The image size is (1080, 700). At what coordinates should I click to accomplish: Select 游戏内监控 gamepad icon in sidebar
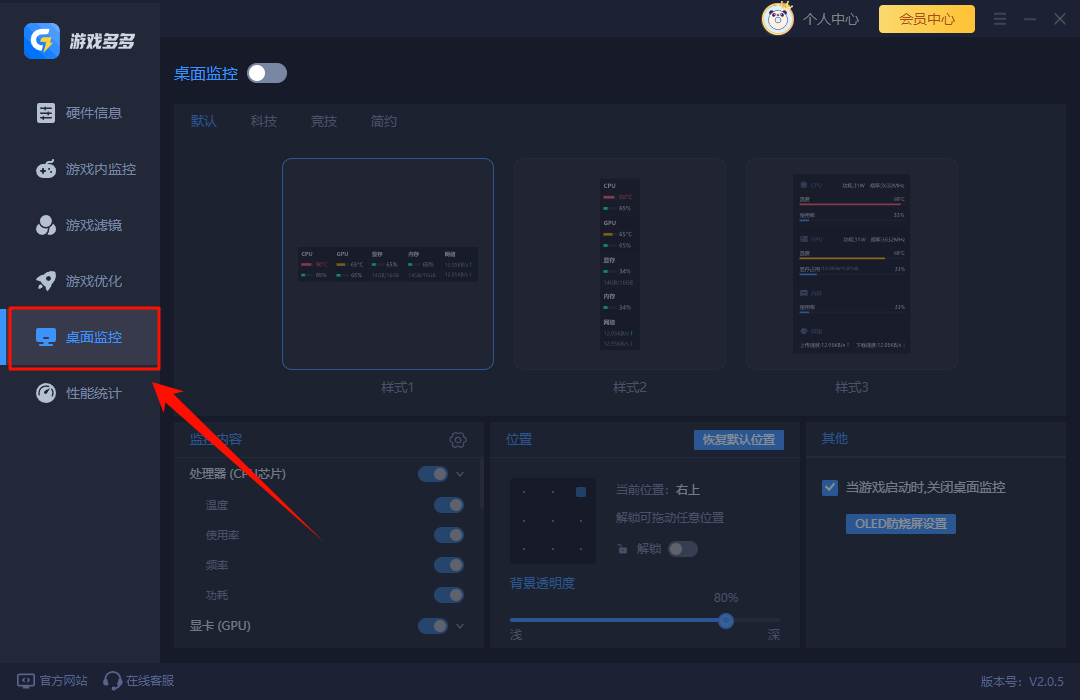(46, 169)
